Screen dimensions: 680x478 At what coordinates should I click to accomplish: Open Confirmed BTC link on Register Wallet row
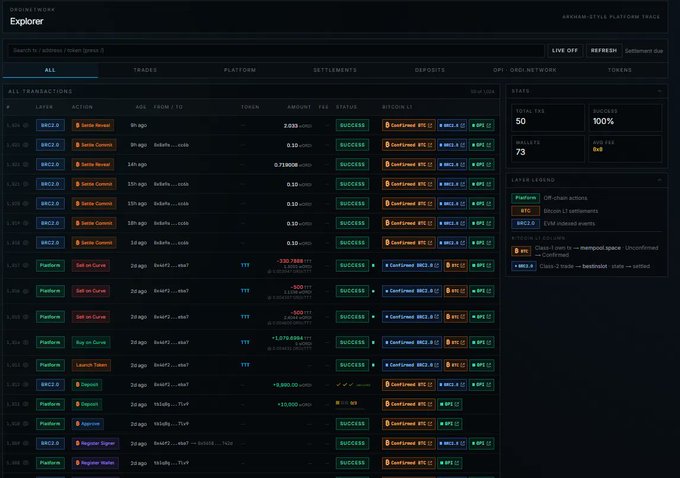point(409,463)
